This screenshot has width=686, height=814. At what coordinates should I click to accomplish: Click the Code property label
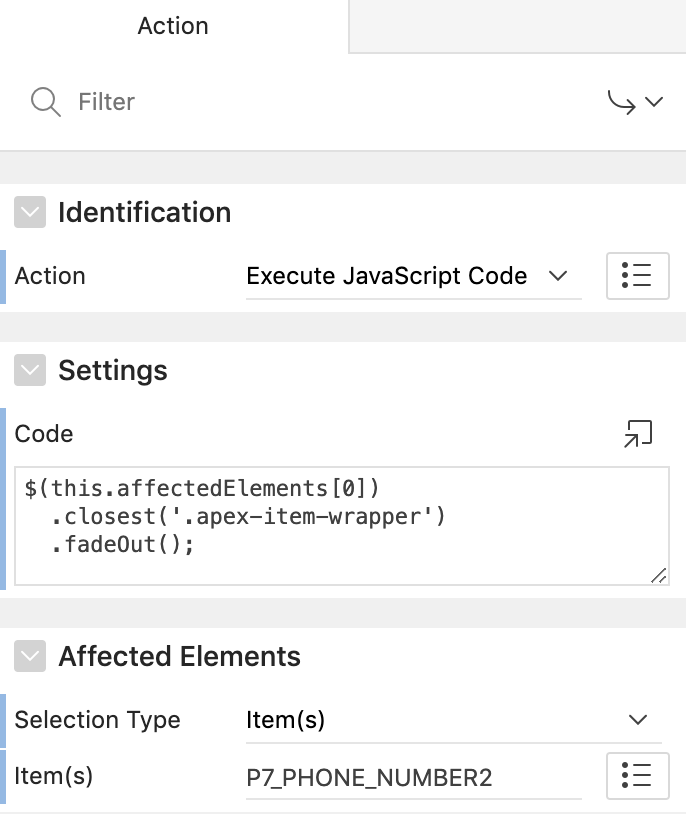click(44, 434)
